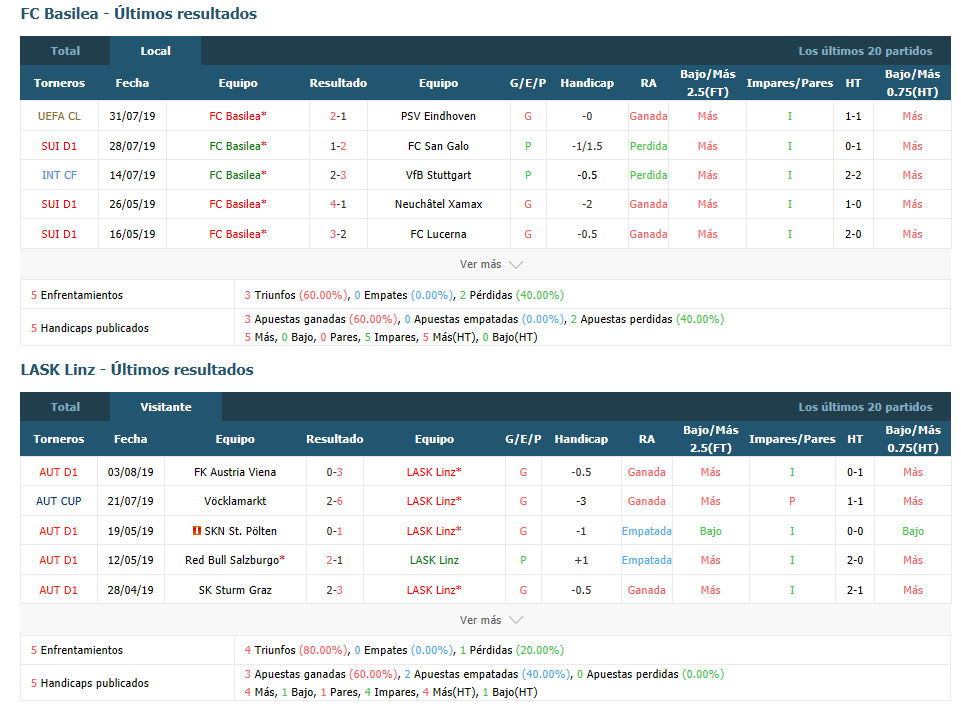This screenshot has width=961, height=711.
Task: Click the red flag icon beside SKN St. Pölten
Action: coord(197,531)
